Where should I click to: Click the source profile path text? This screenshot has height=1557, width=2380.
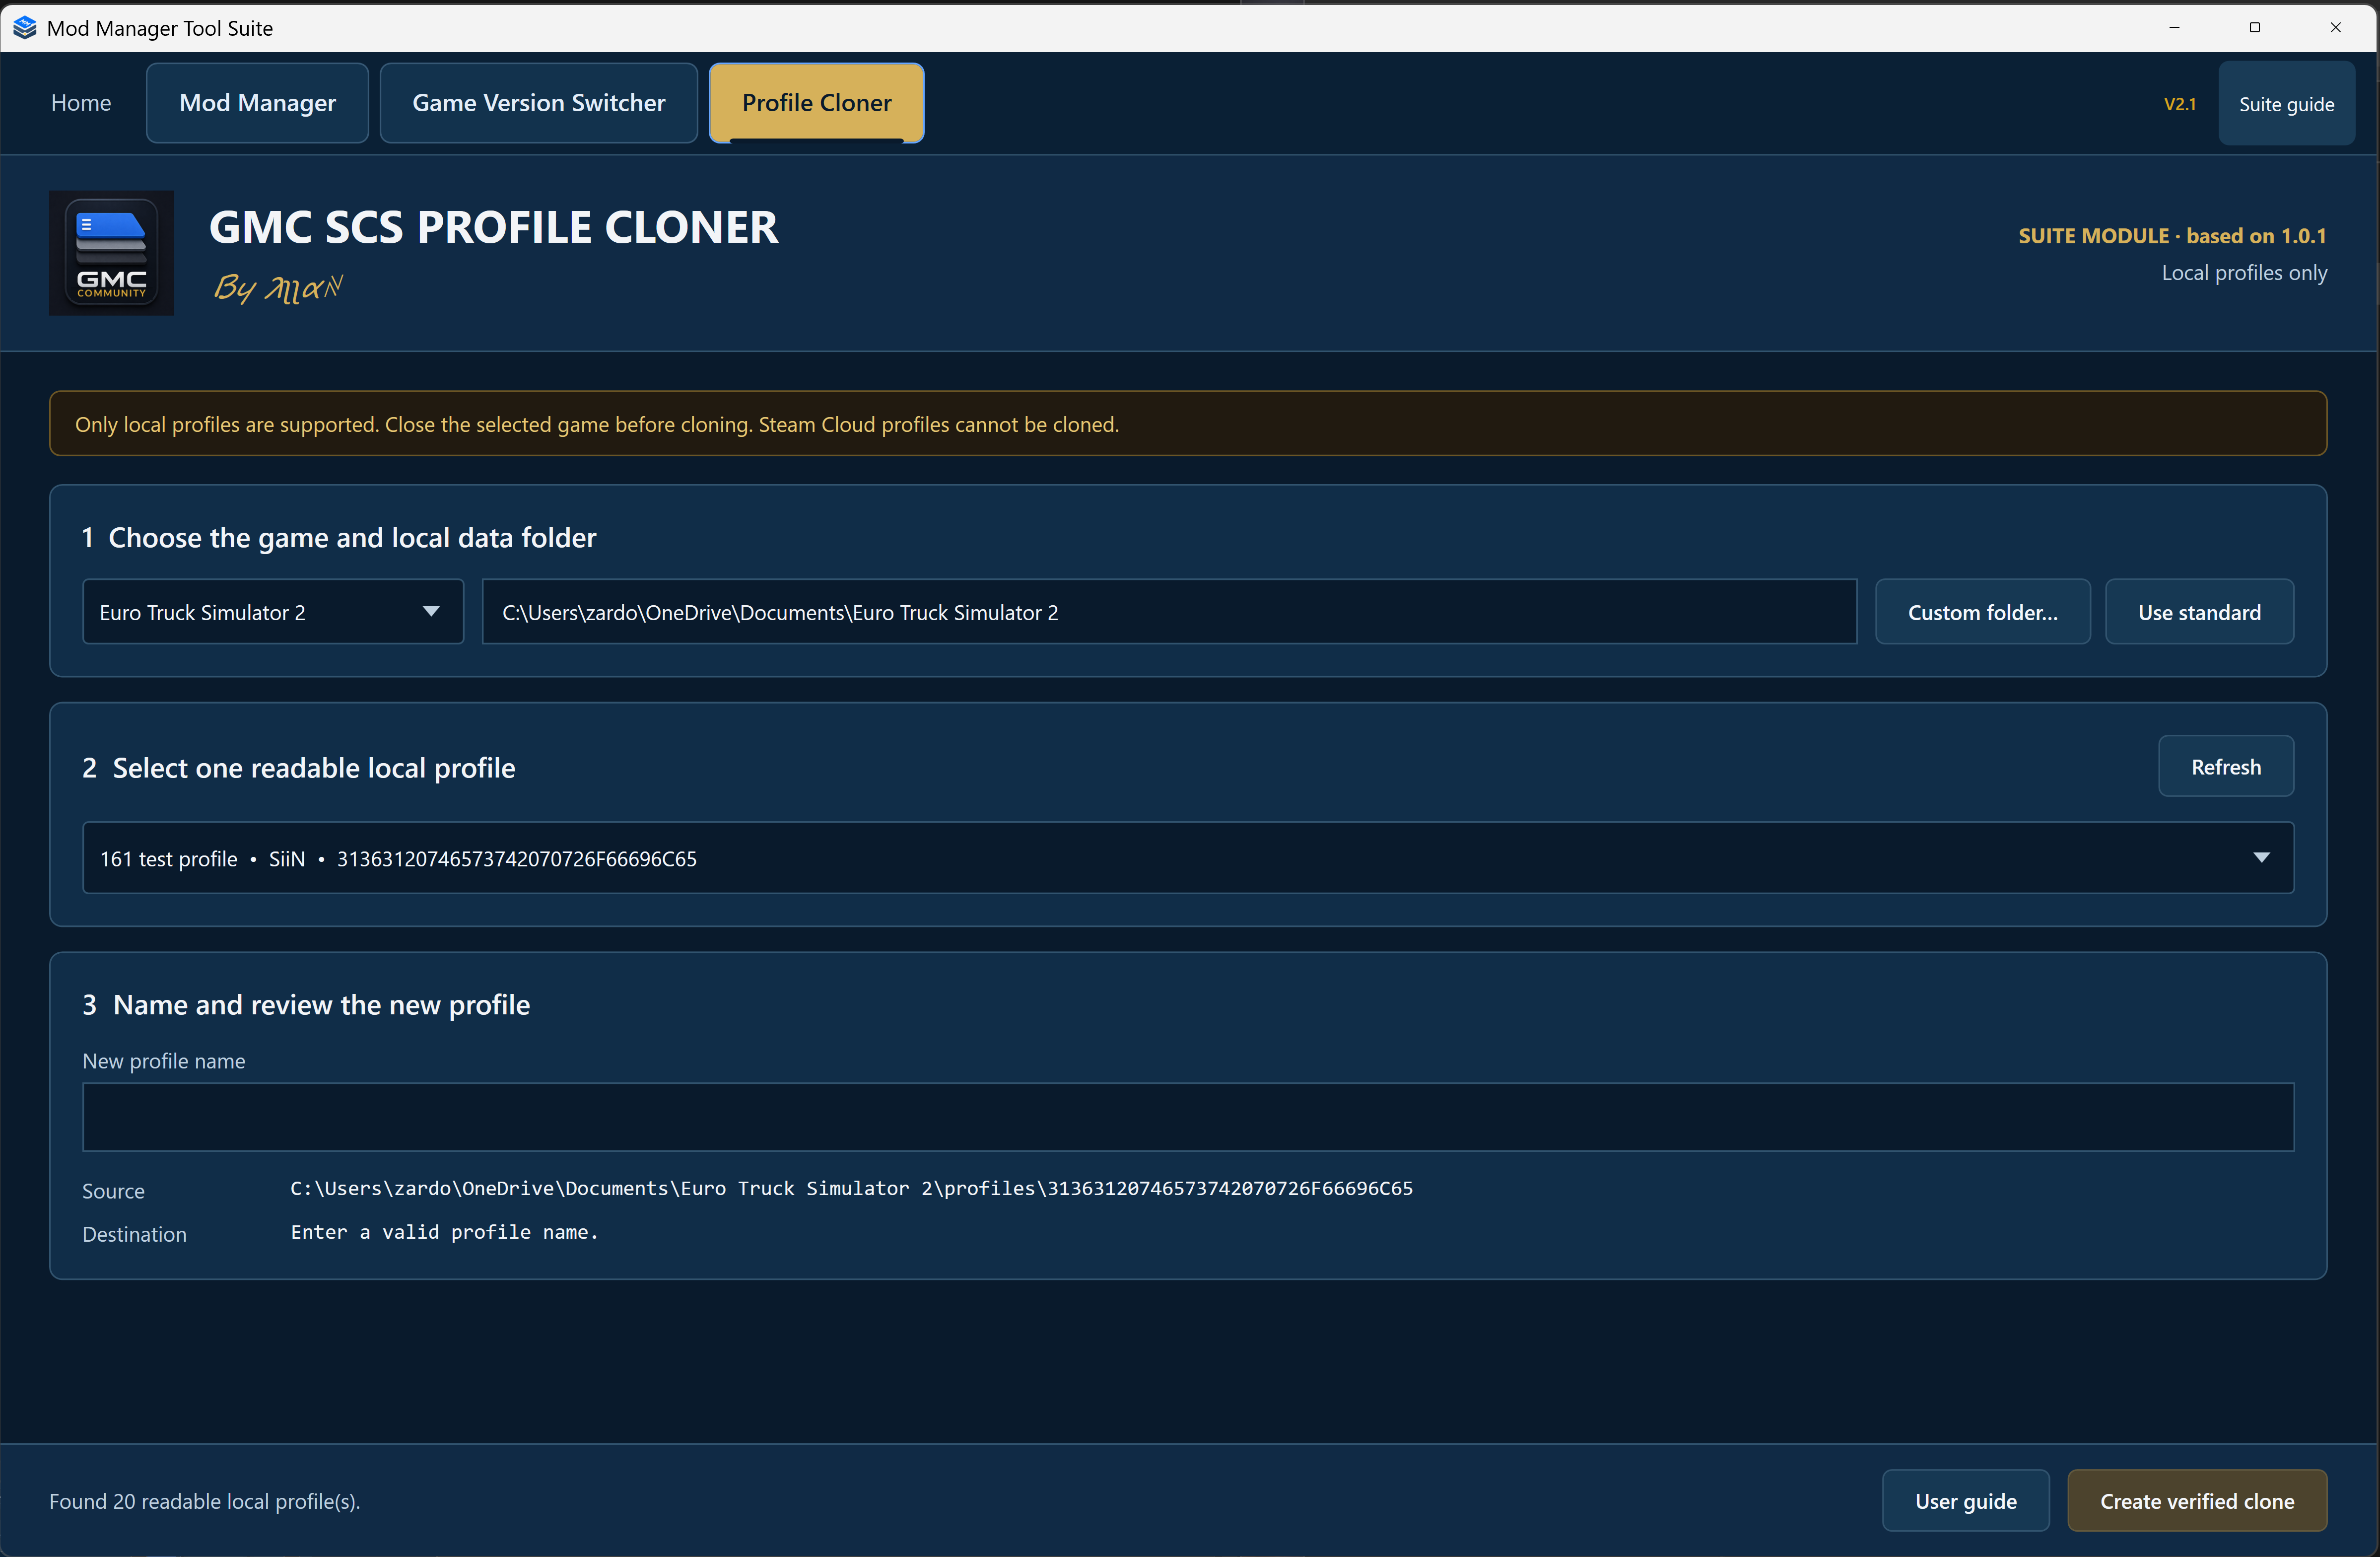851,1188
